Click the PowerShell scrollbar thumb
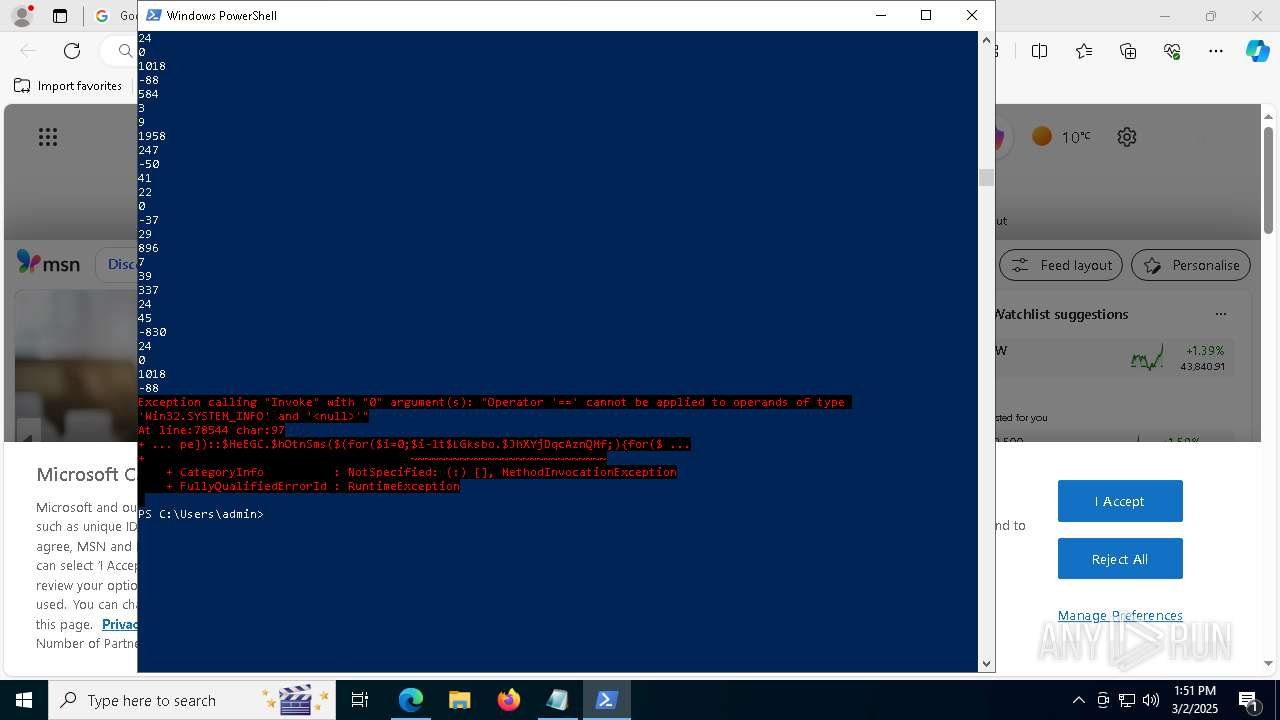The image size is (1280, 720). 986,177
